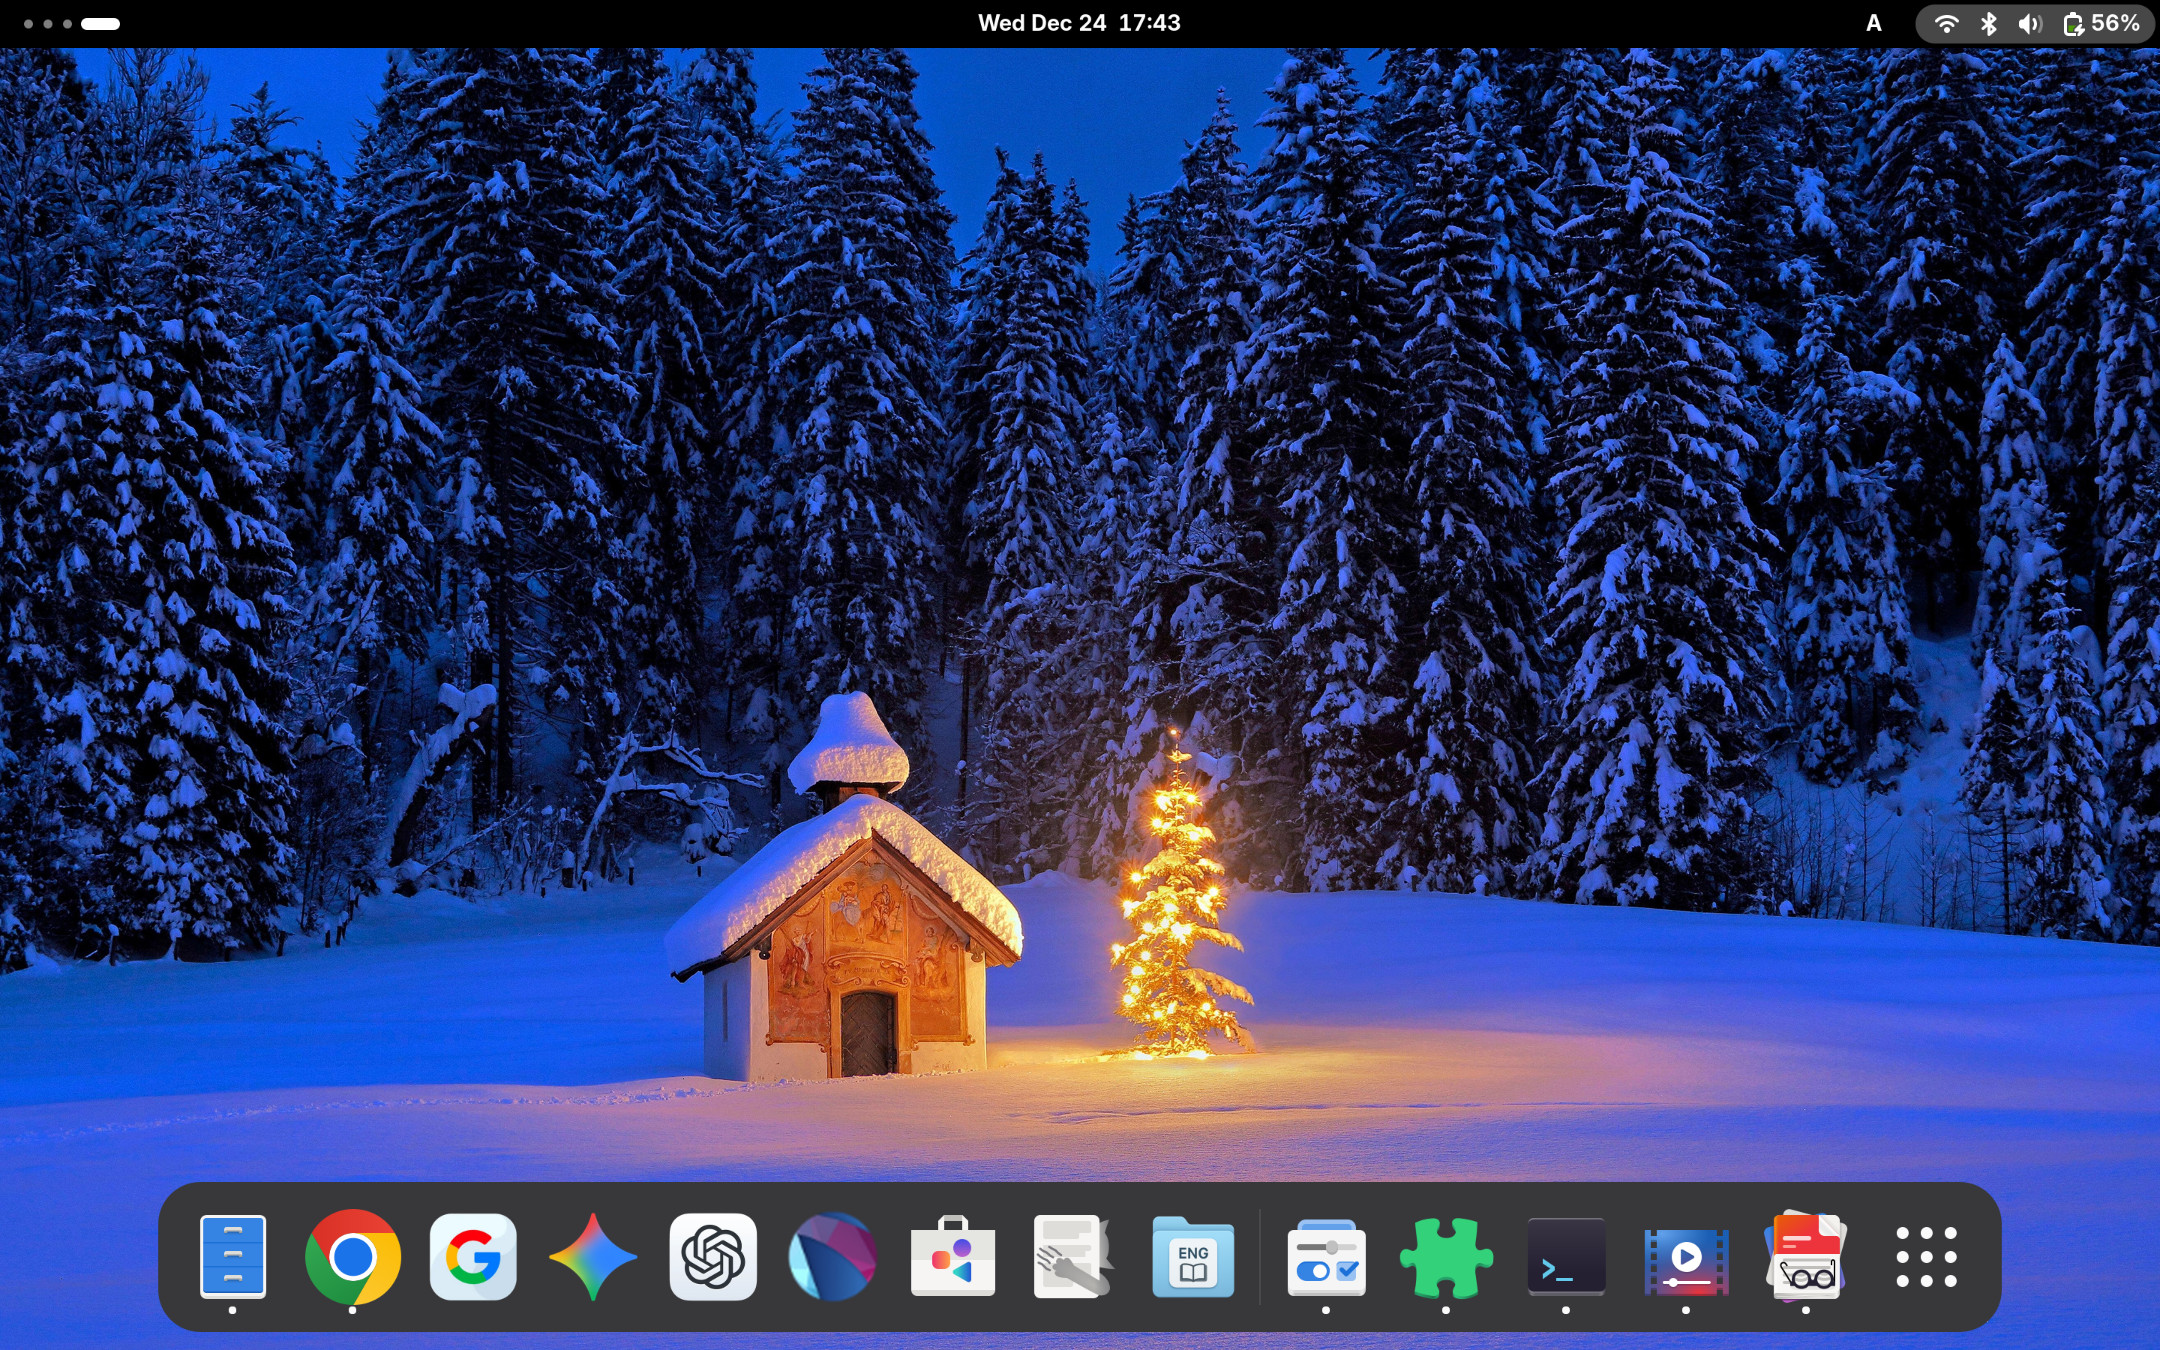Viewport: 2160px width, 1350px height.
Task: Open the Tweaks settings toggle icon
Action: [1326, 1256]
